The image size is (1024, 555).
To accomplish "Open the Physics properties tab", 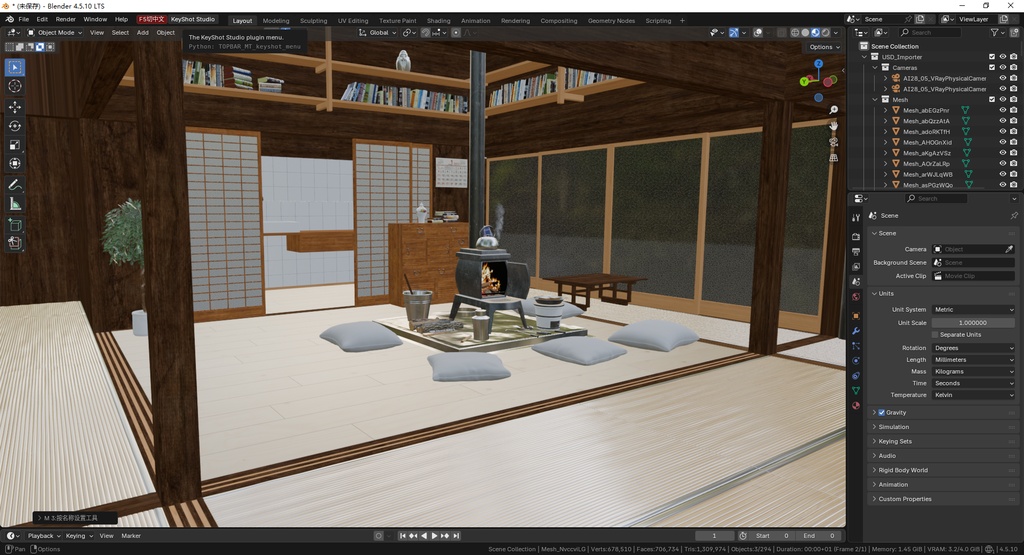I will click(856, 360).
